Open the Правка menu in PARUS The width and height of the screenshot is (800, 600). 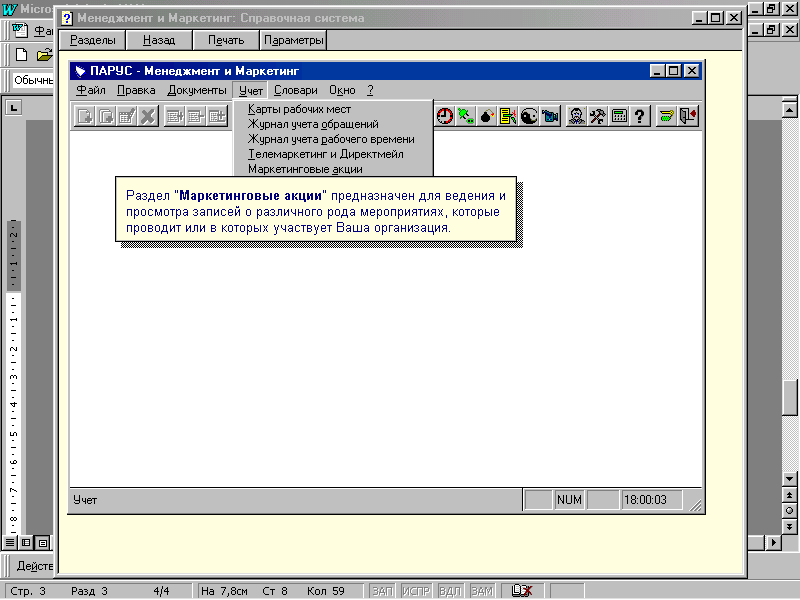point(136,90)
